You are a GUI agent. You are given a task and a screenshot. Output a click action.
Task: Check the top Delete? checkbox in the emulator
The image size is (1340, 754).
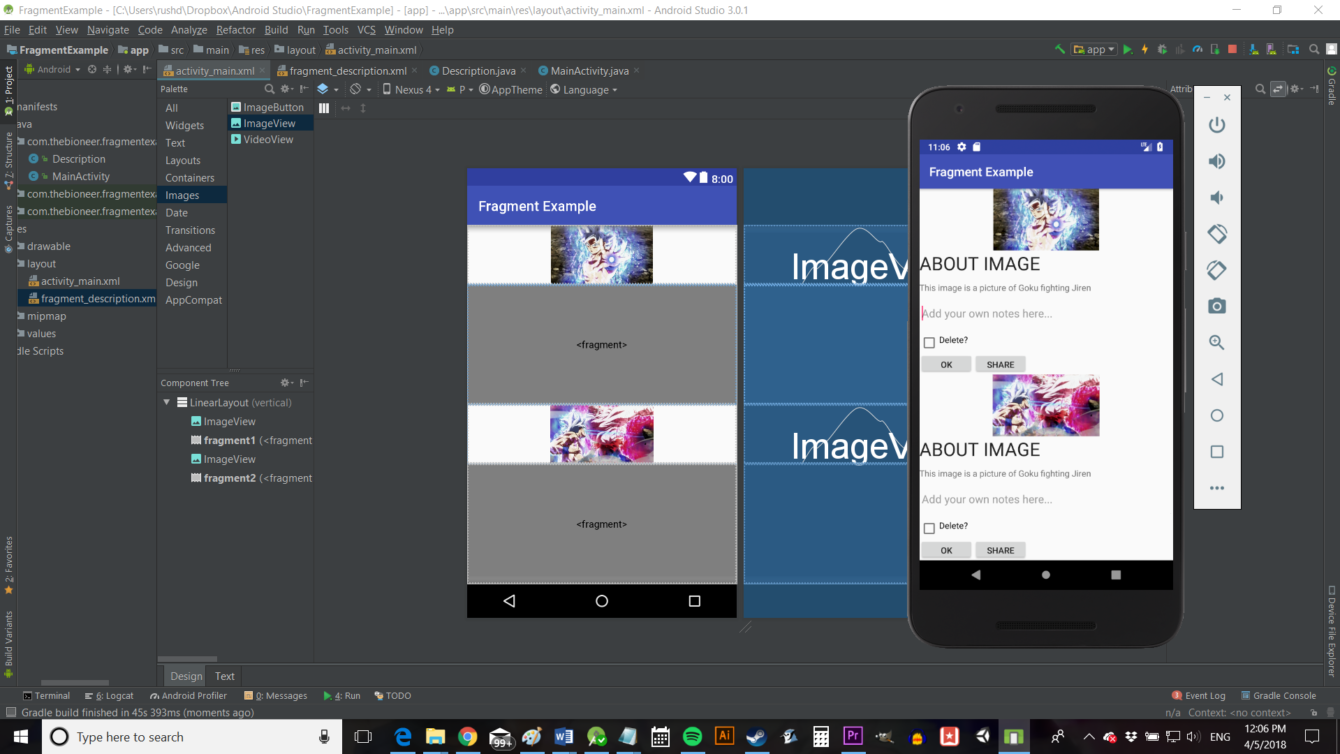click(929, 342)
